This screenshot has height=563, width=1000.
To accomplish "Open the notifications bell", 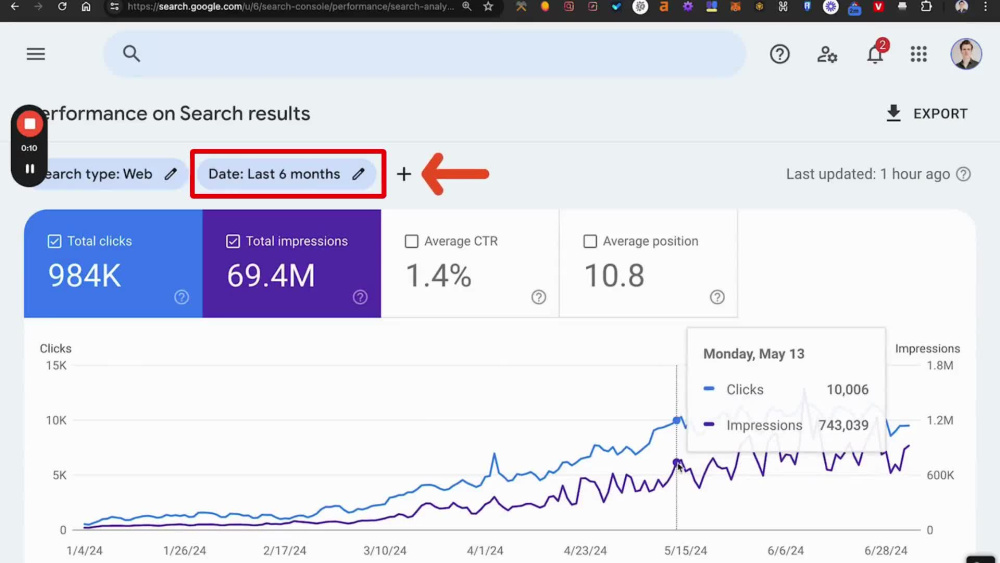I will 875,55.
